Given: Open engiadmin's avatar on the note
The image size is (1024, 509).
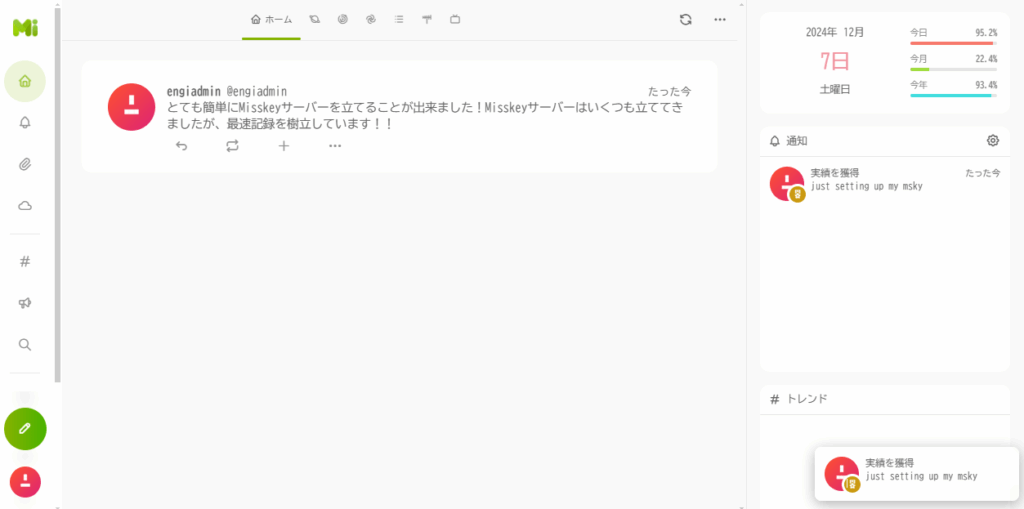Looking at the screenshot, I should point(131,107).
